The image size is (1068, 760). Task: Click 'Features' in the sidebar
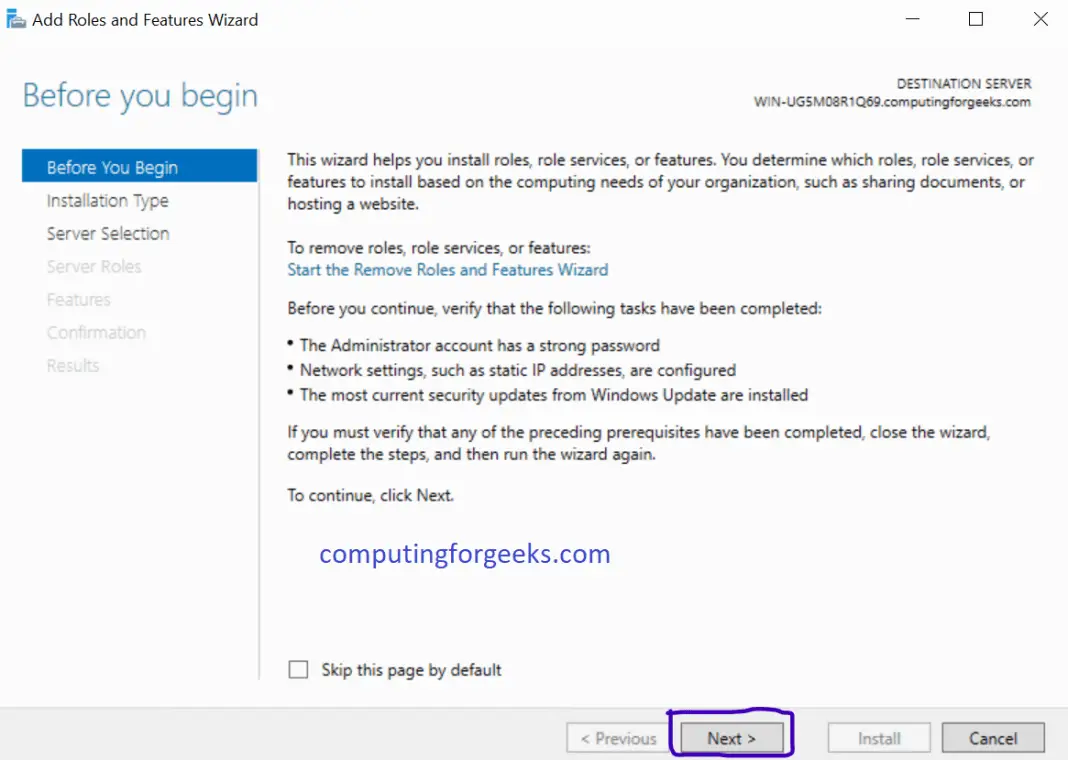click(x=78, y=299)
